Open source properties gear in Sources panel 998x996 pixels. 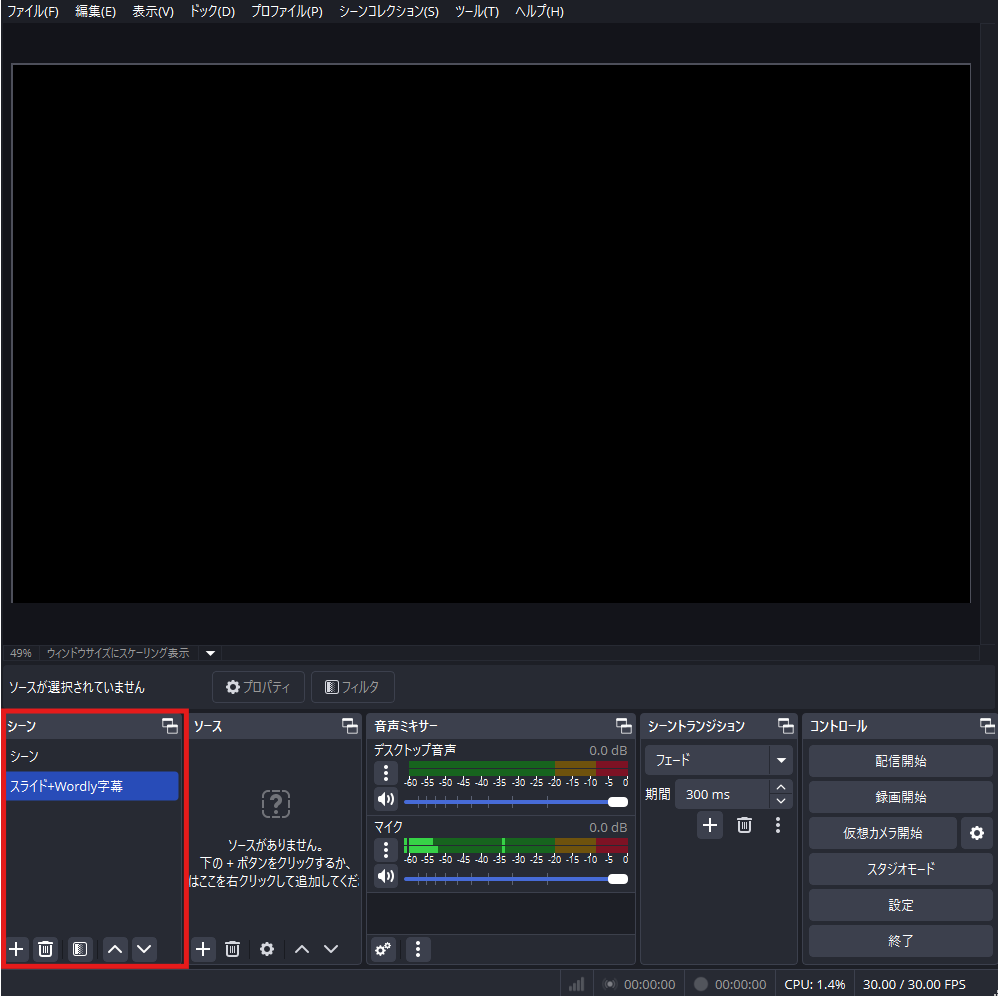tap(267, 949)
